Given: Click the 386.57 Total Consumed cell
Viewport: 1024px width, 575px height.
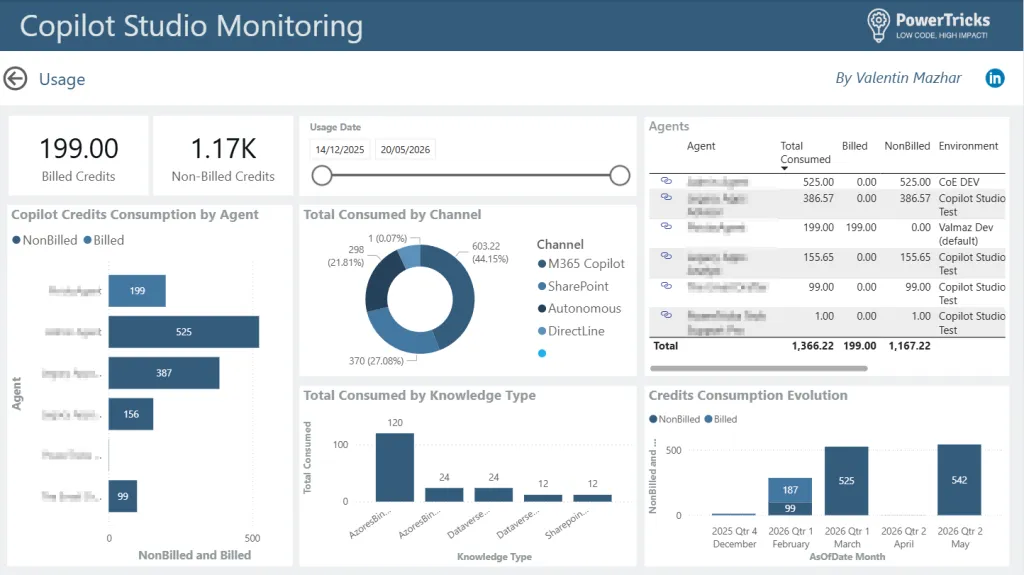Looking at the screenshot, I should point(818,198).
